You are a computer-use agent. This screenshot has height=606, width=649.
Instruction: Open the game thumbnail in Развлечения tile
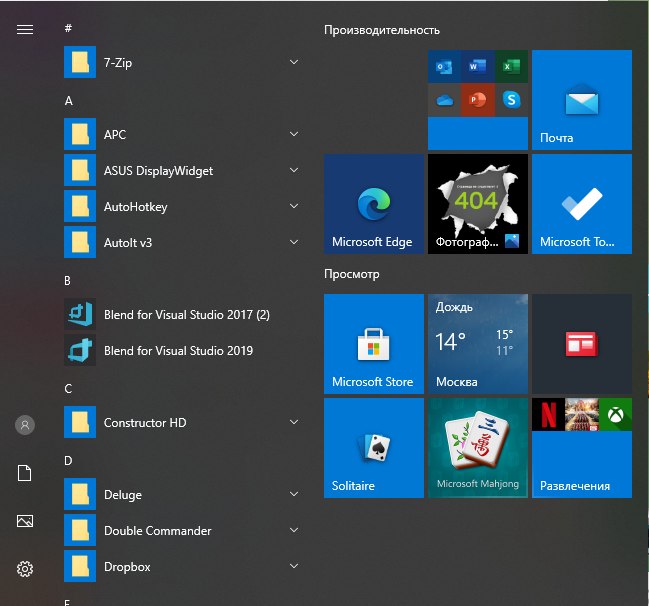pyautogui.click(x=582, y=414)
